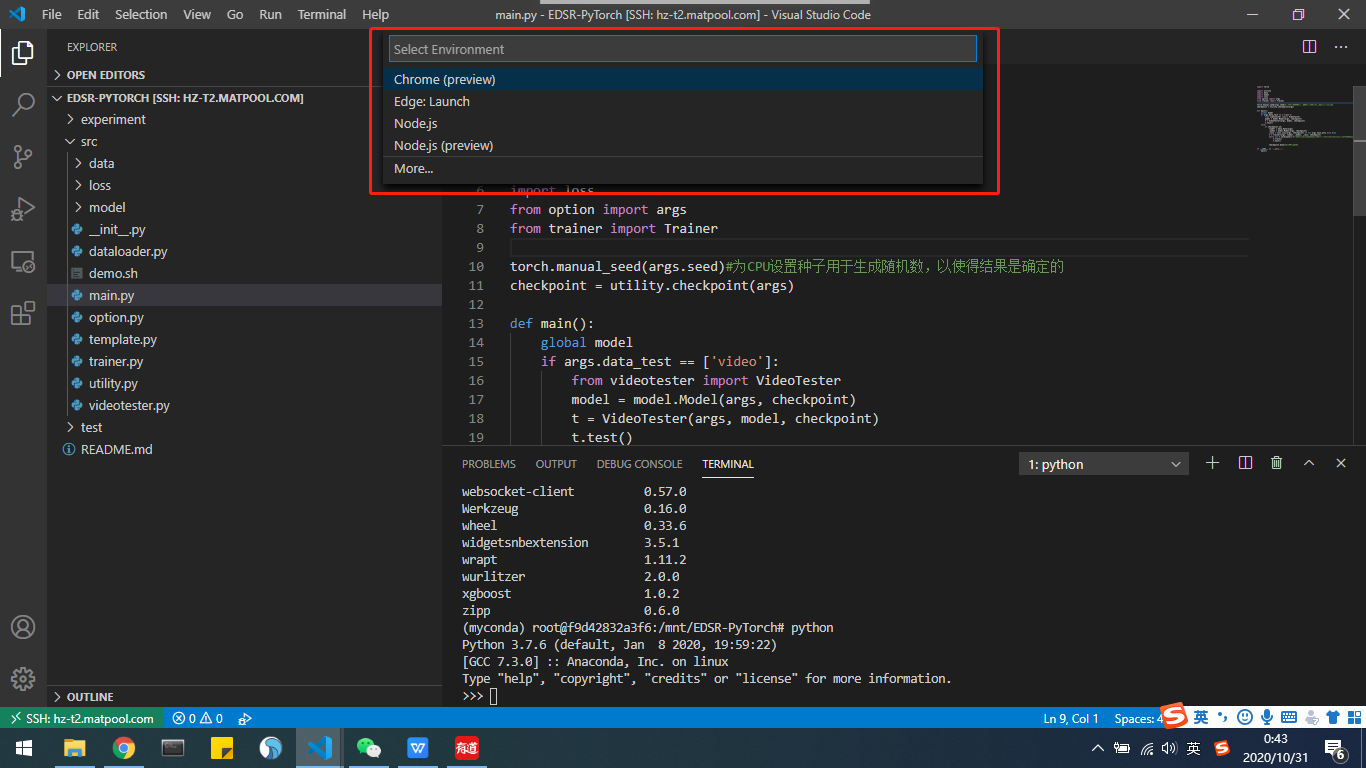1366x768 pixels.
Task: Create a new terminal with plus icon
Action: [1213, 463]
